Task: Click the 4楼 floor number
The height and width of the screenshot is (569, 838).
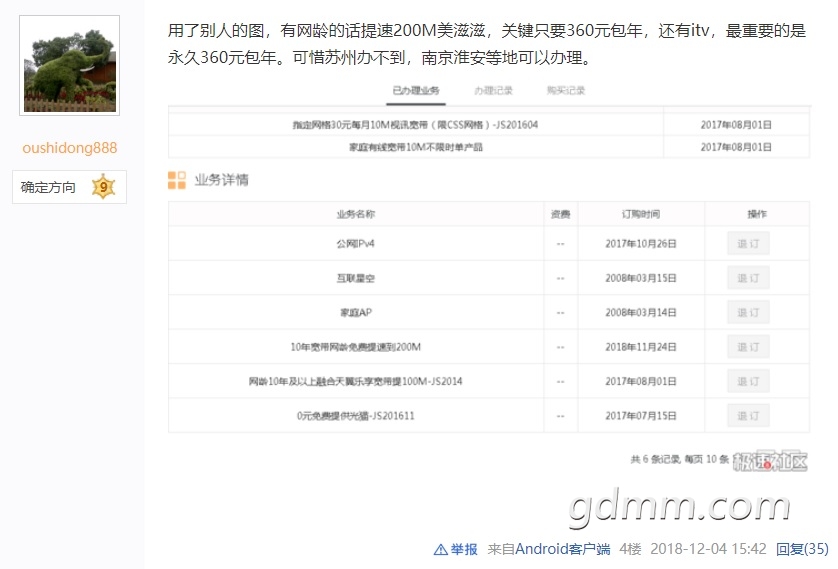Action: (x=630, y=549)
